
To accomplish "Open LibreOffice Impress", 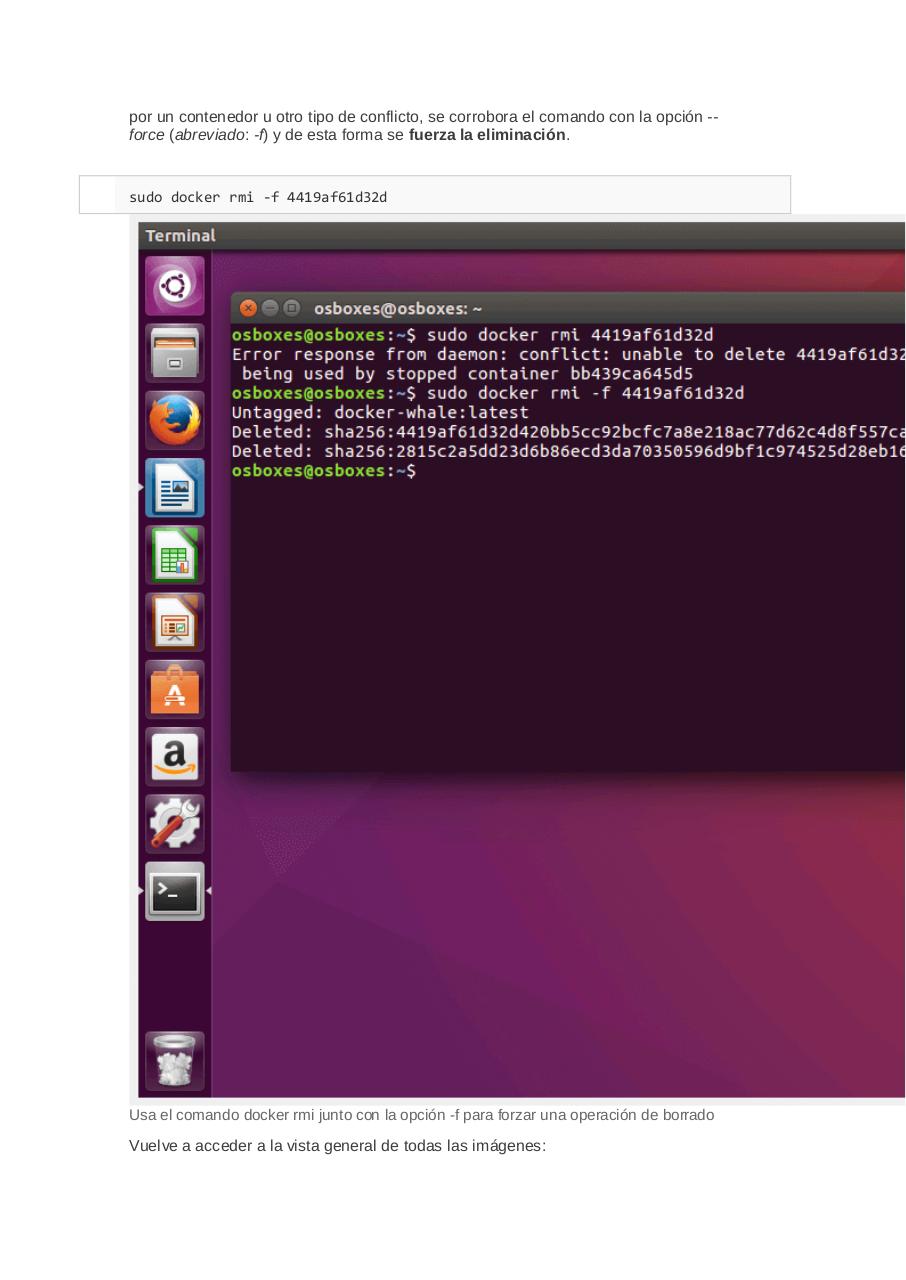I will (x=174, y=621).
